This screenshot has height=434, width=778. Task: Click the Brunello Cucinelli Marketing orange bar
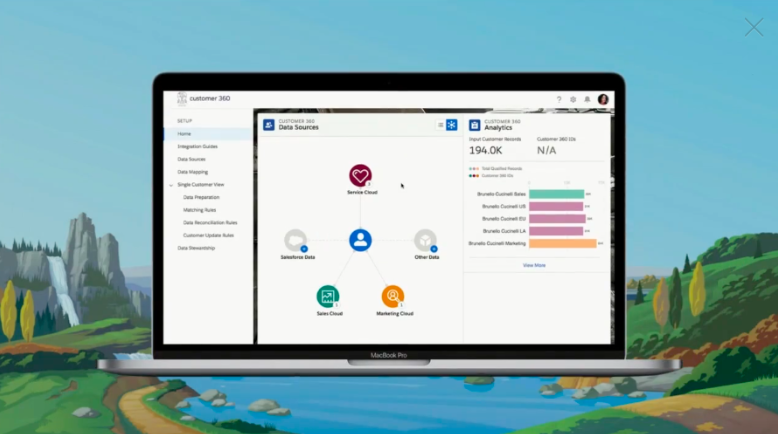563,244
